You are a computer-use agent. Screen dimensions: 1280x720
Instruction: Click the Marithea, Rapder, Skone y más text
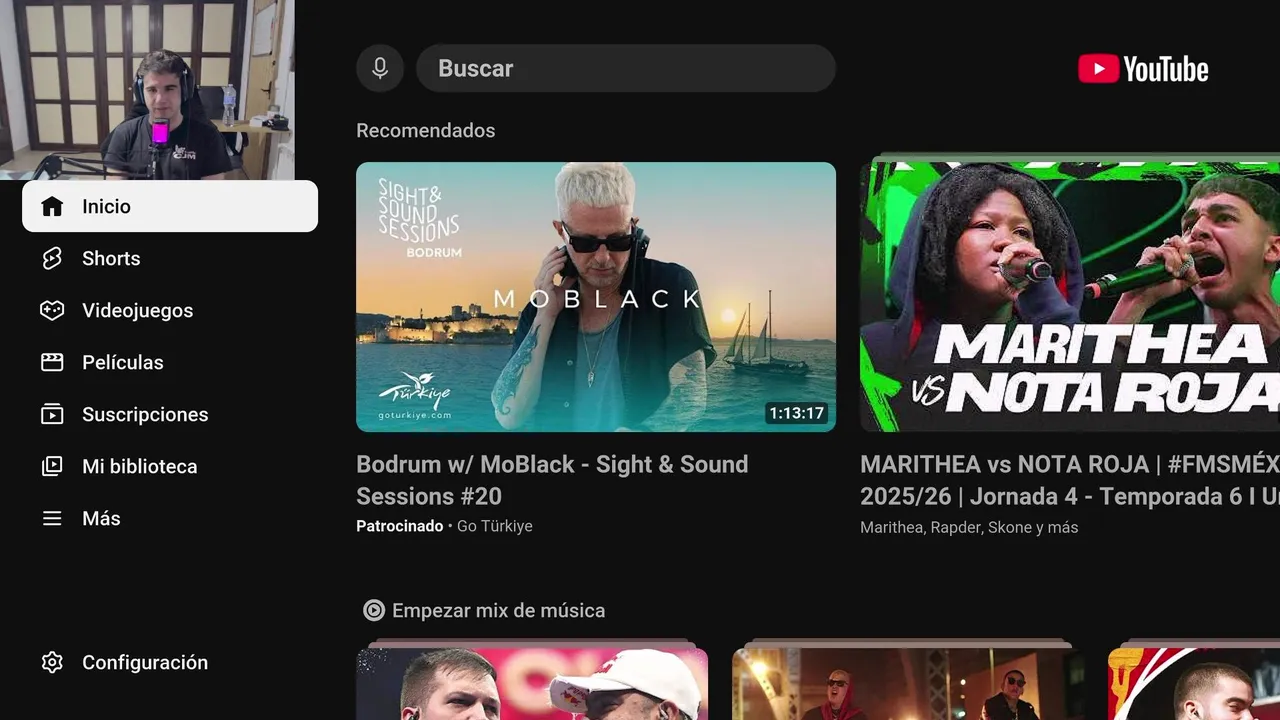[x=969, y=527]
